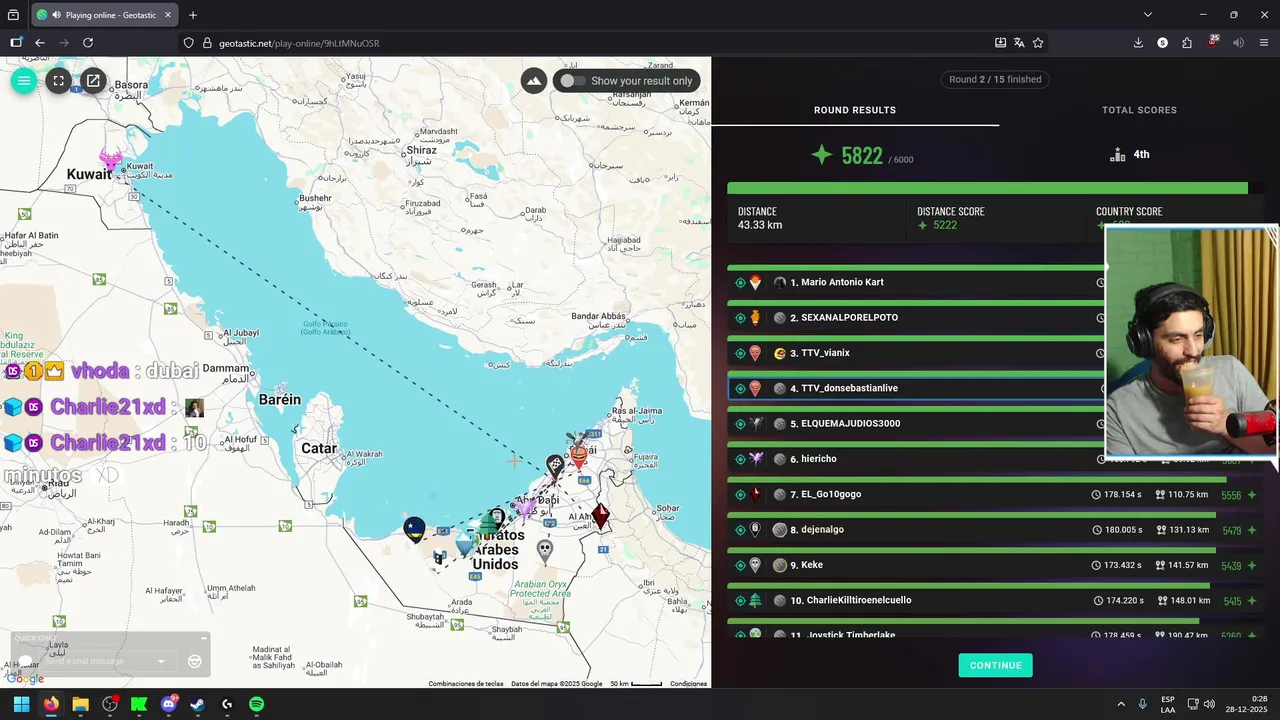Click the avatar of TTV_vianix

point(780,354)
